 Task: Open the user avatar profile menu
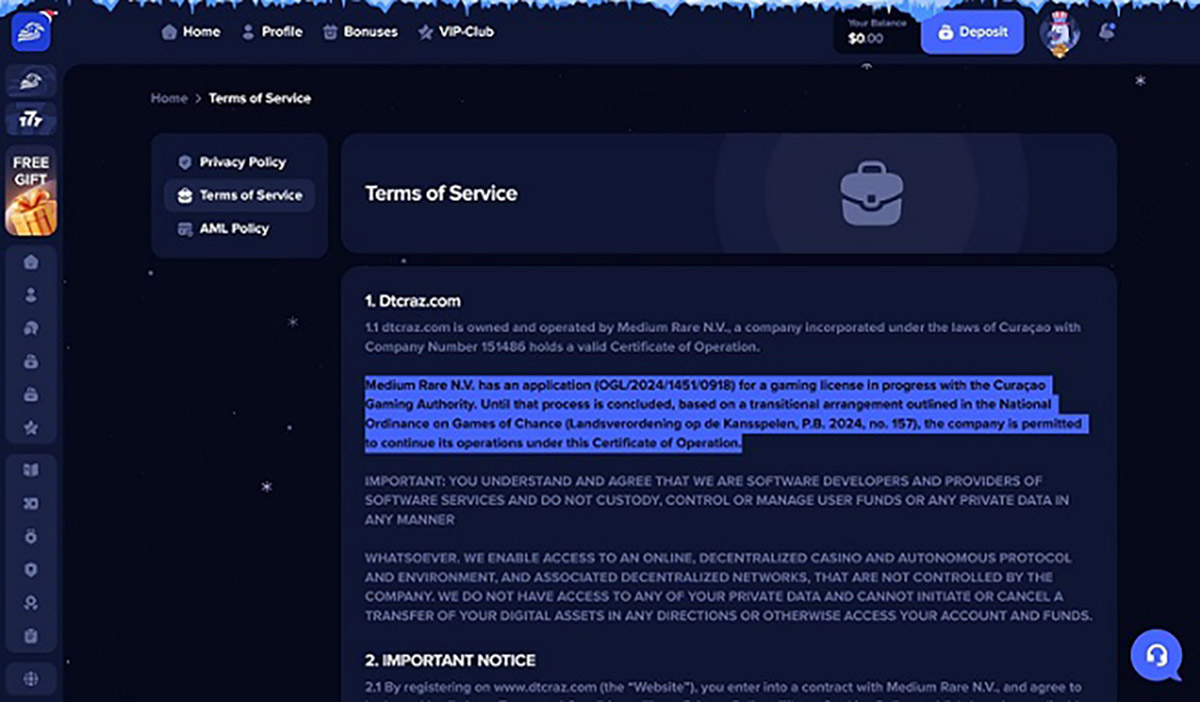(x=1059, y=33)
